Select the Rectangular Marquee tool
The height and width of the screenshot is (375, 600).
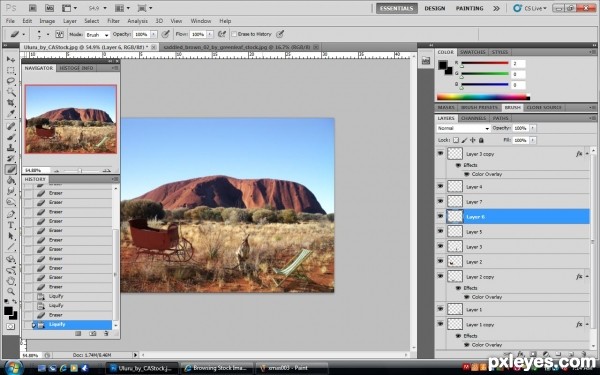tap(11, 70)
